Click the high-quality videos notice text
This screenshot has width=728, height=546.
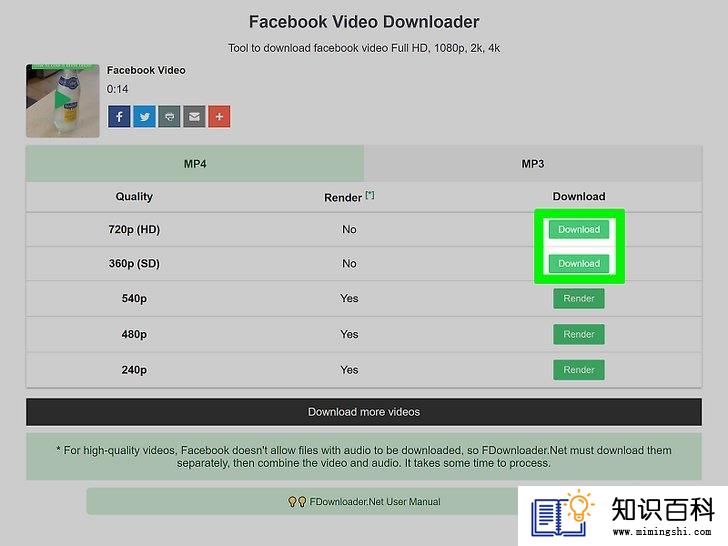(x=364, y=456)
